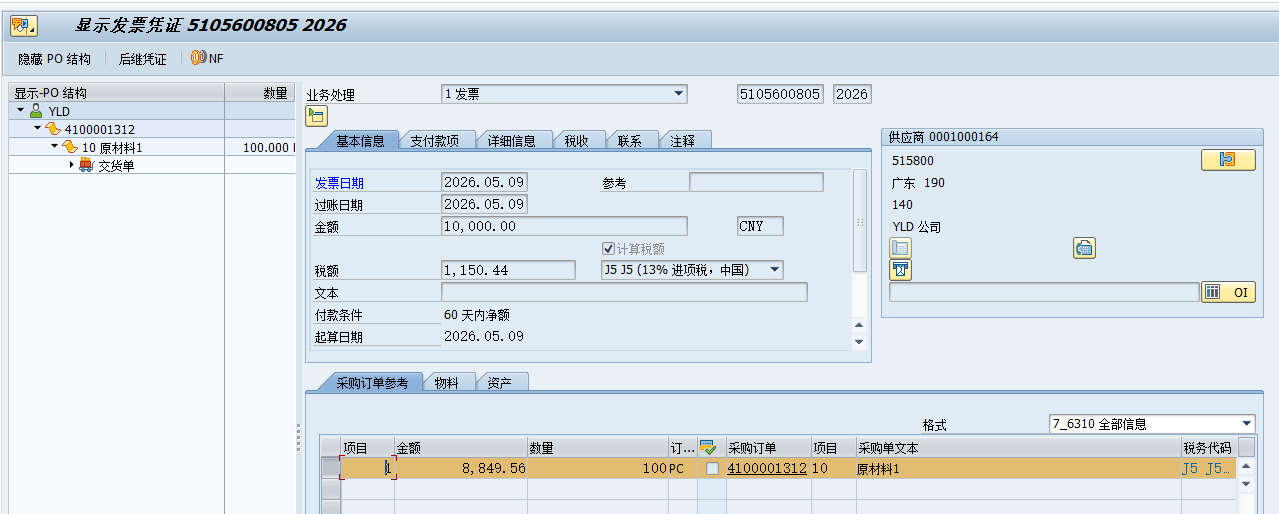Image resolution: width=1279 pixels, height=514 pixels.
Task: Click the YLD 公司 supplier name
Action: click(x=917, y=227)
